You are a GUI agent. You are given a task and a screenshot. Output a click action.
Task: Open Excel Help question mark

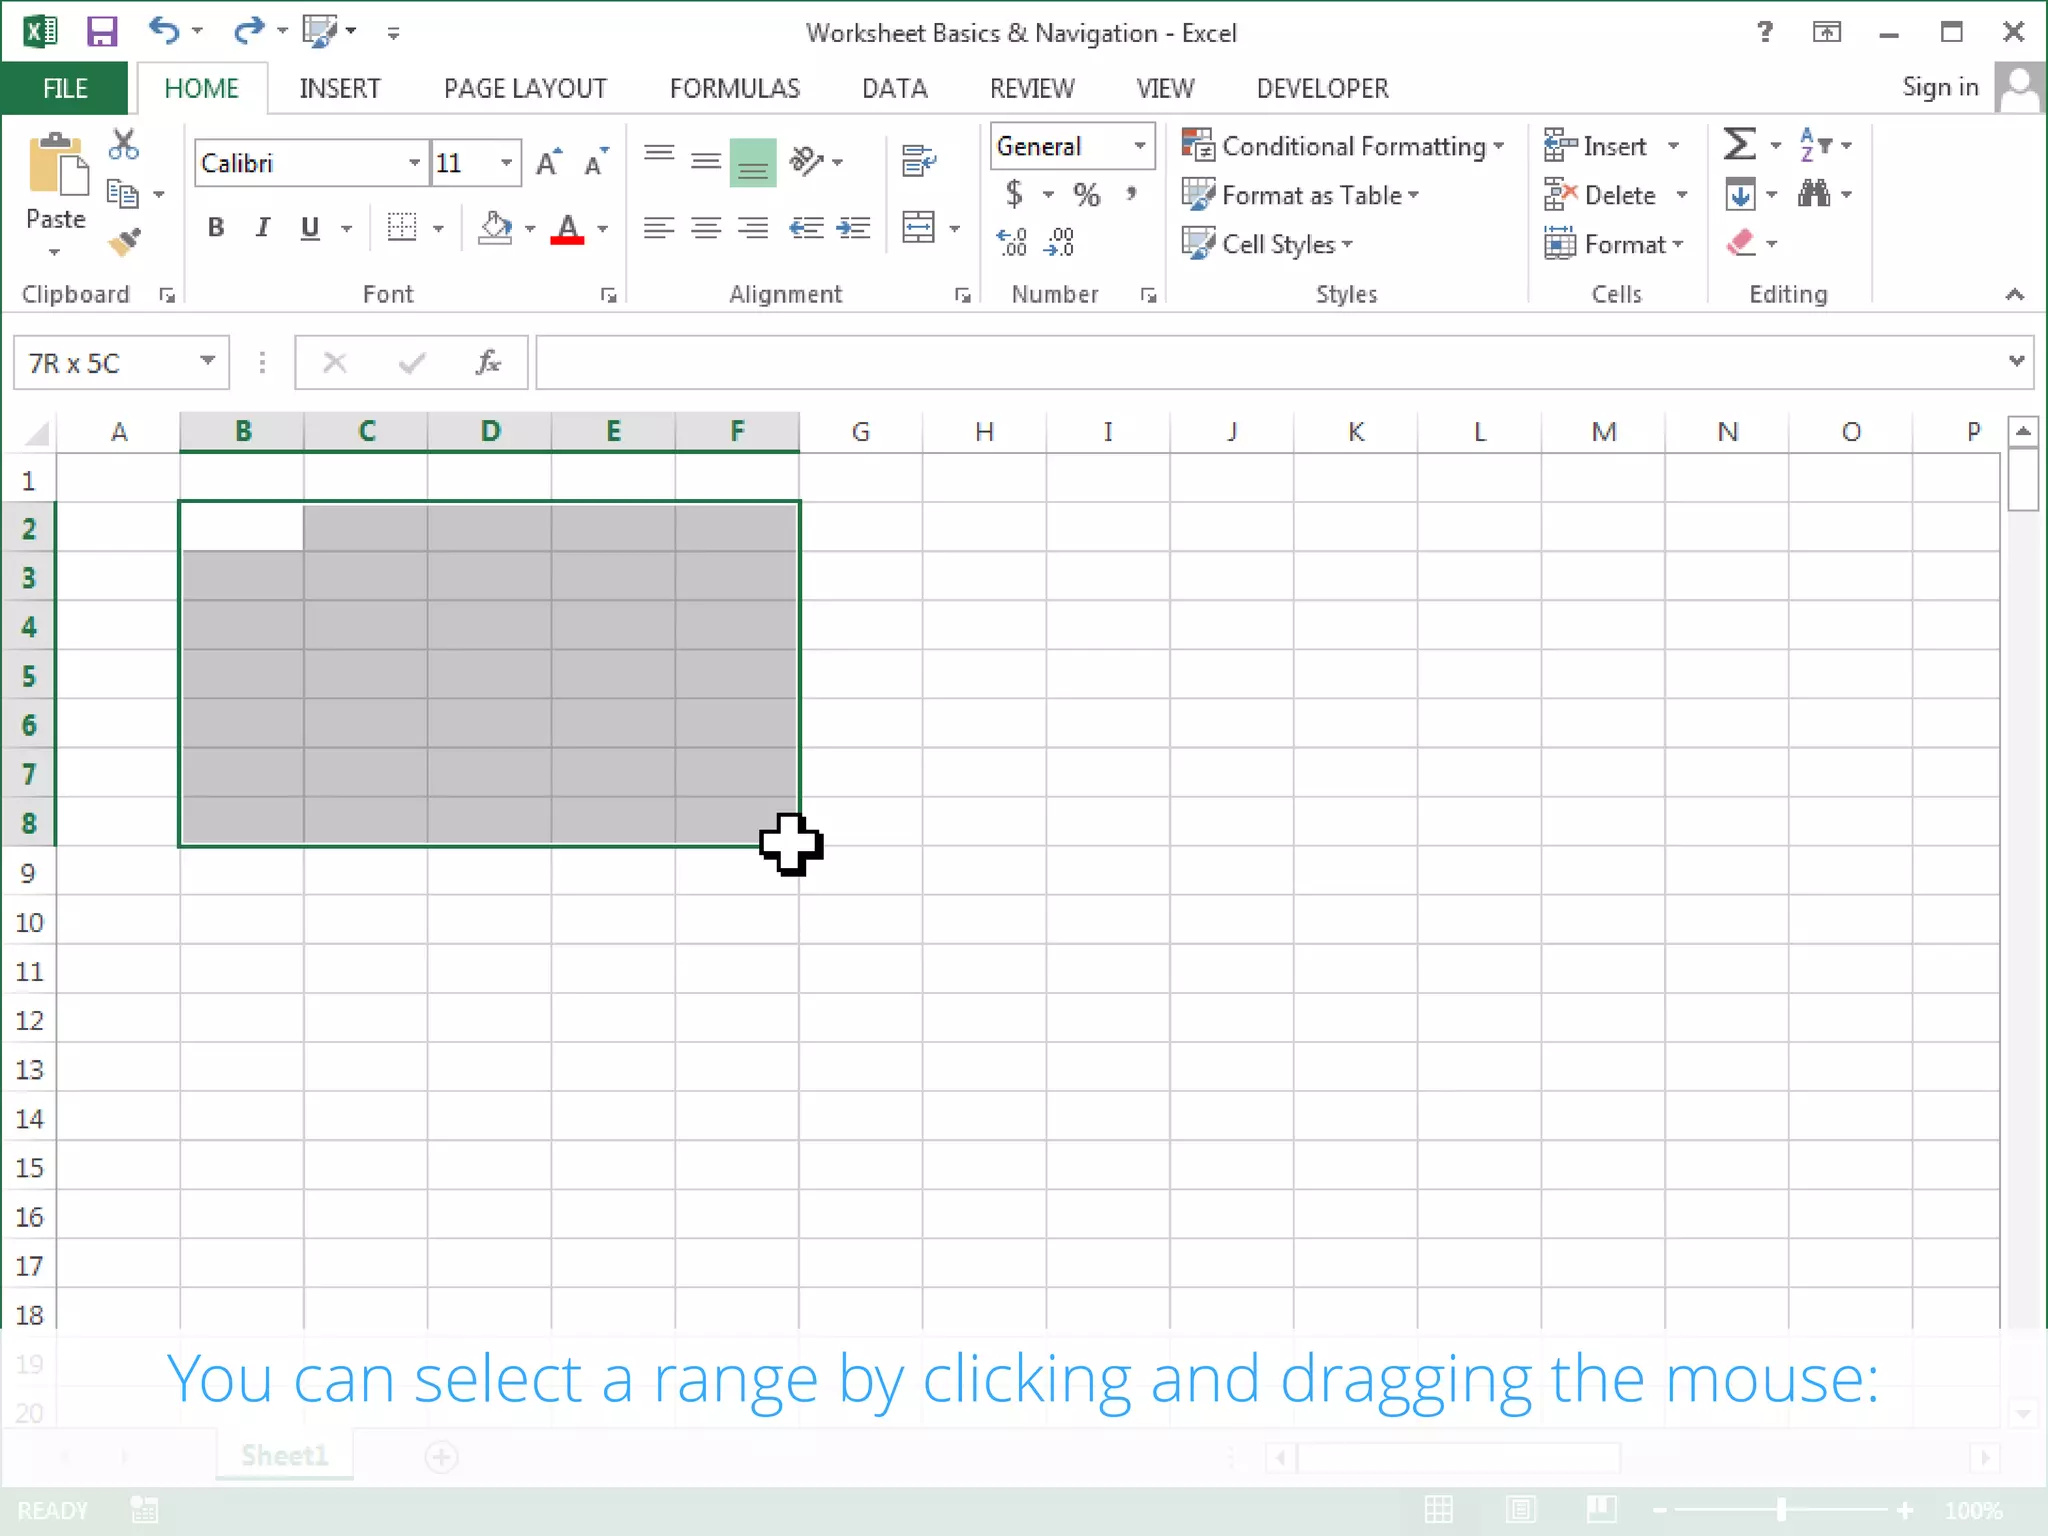1765,32
